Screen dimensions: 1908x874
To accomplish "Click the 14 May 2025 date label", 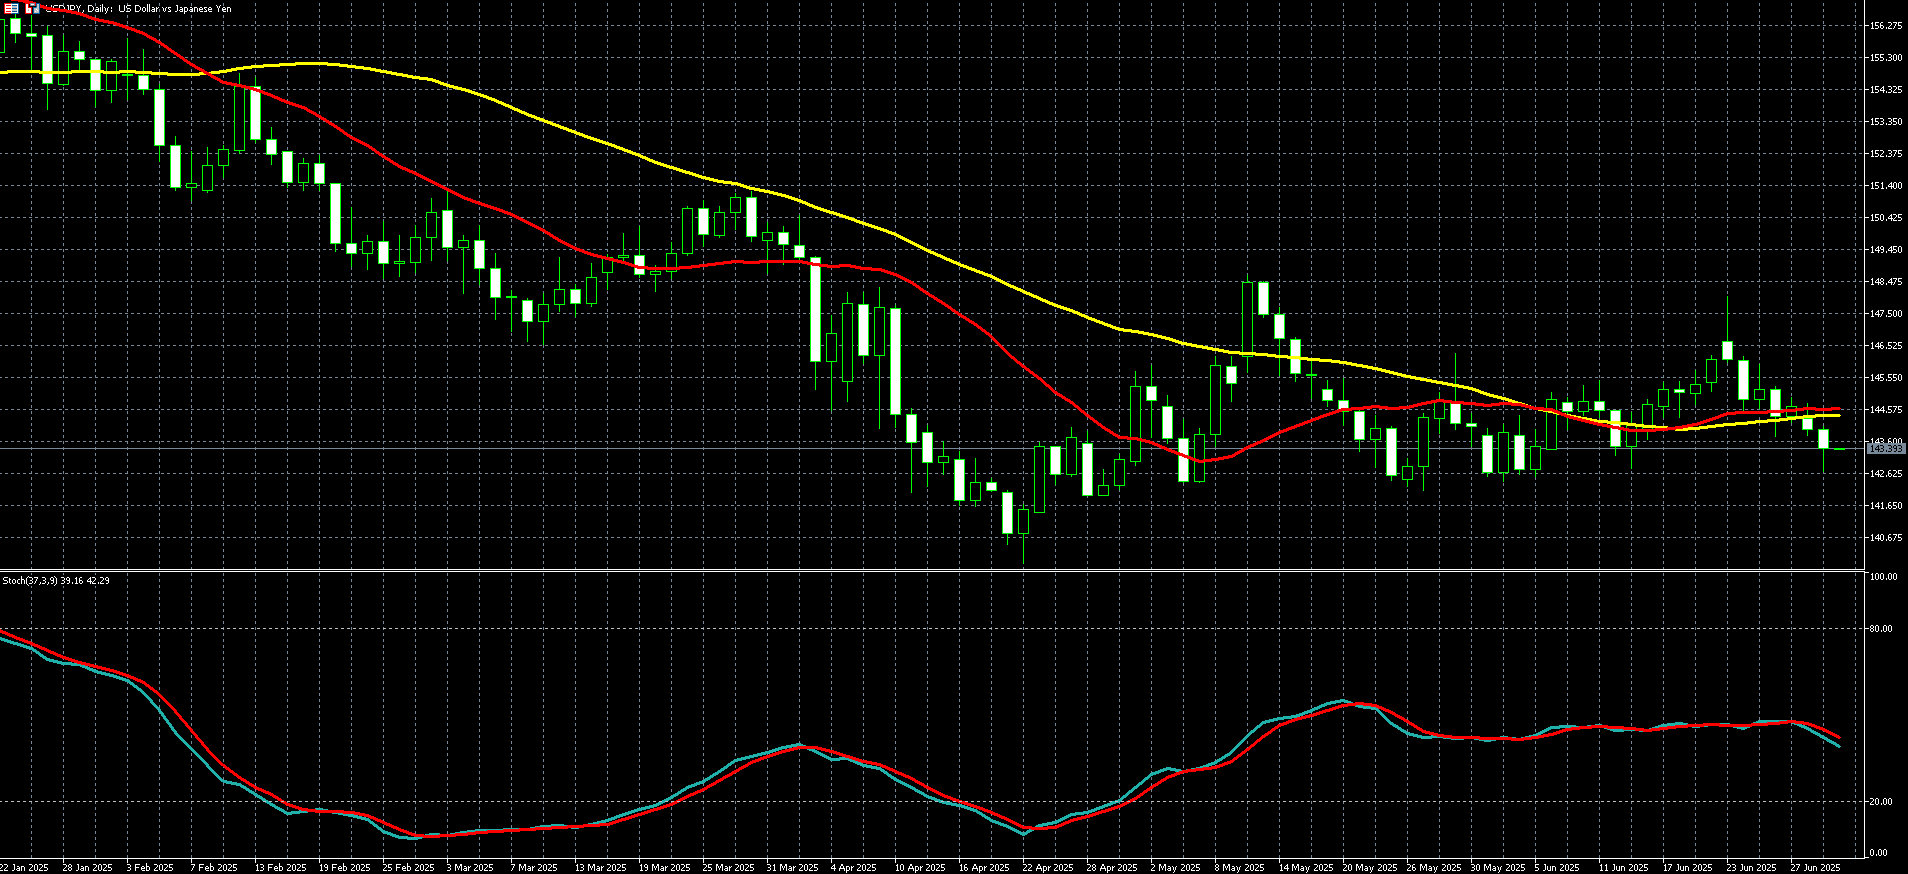I will (x=1306, y=868).
